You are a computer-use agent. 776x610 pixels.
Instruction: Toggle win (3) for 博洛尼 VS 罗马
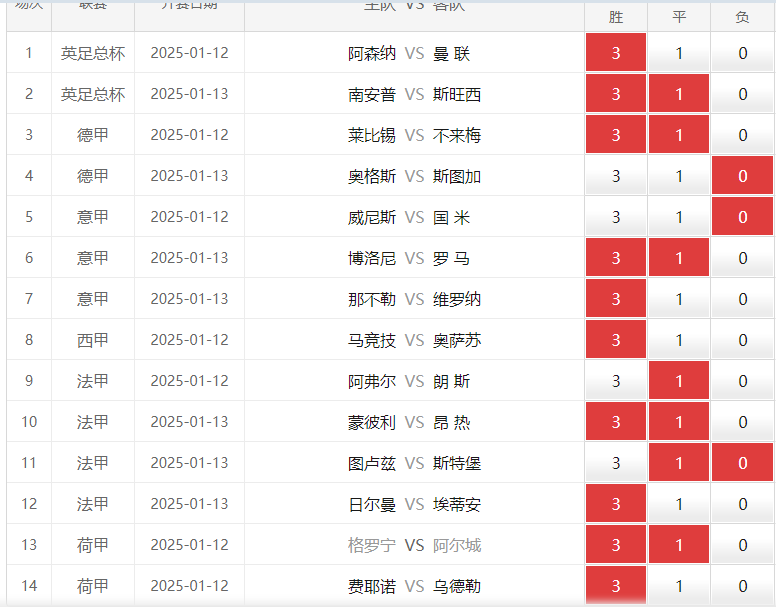[616, 258]
